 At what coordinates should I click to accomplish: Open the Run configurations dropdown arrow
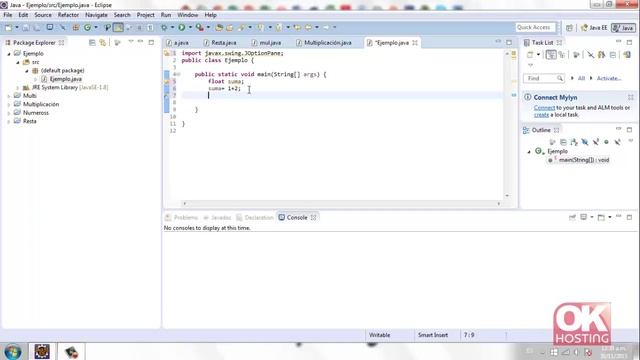click(190, 27)
